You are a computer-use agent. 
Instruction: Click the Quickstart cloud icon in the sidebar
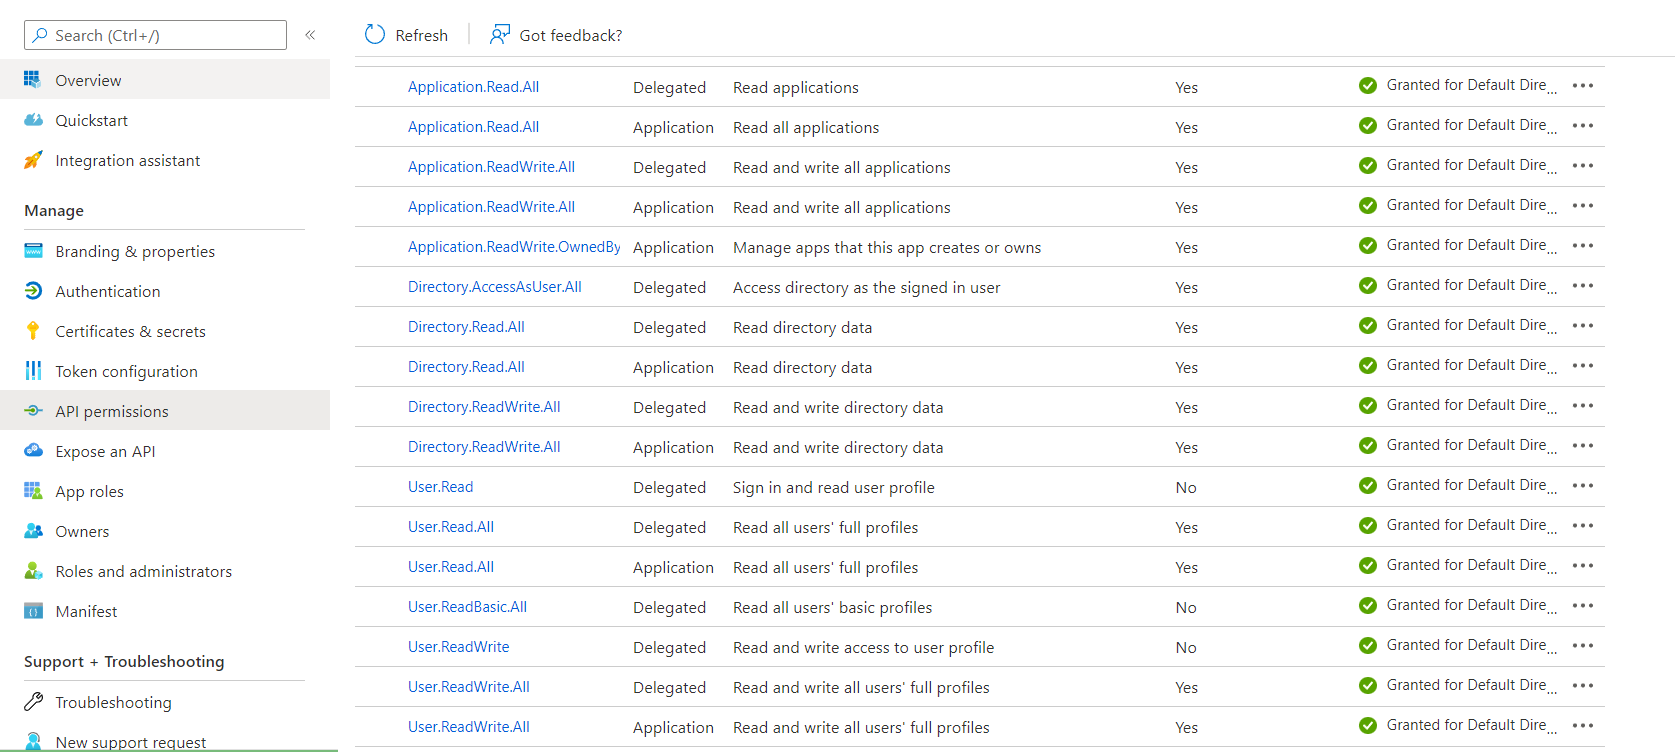click(33, 120)
